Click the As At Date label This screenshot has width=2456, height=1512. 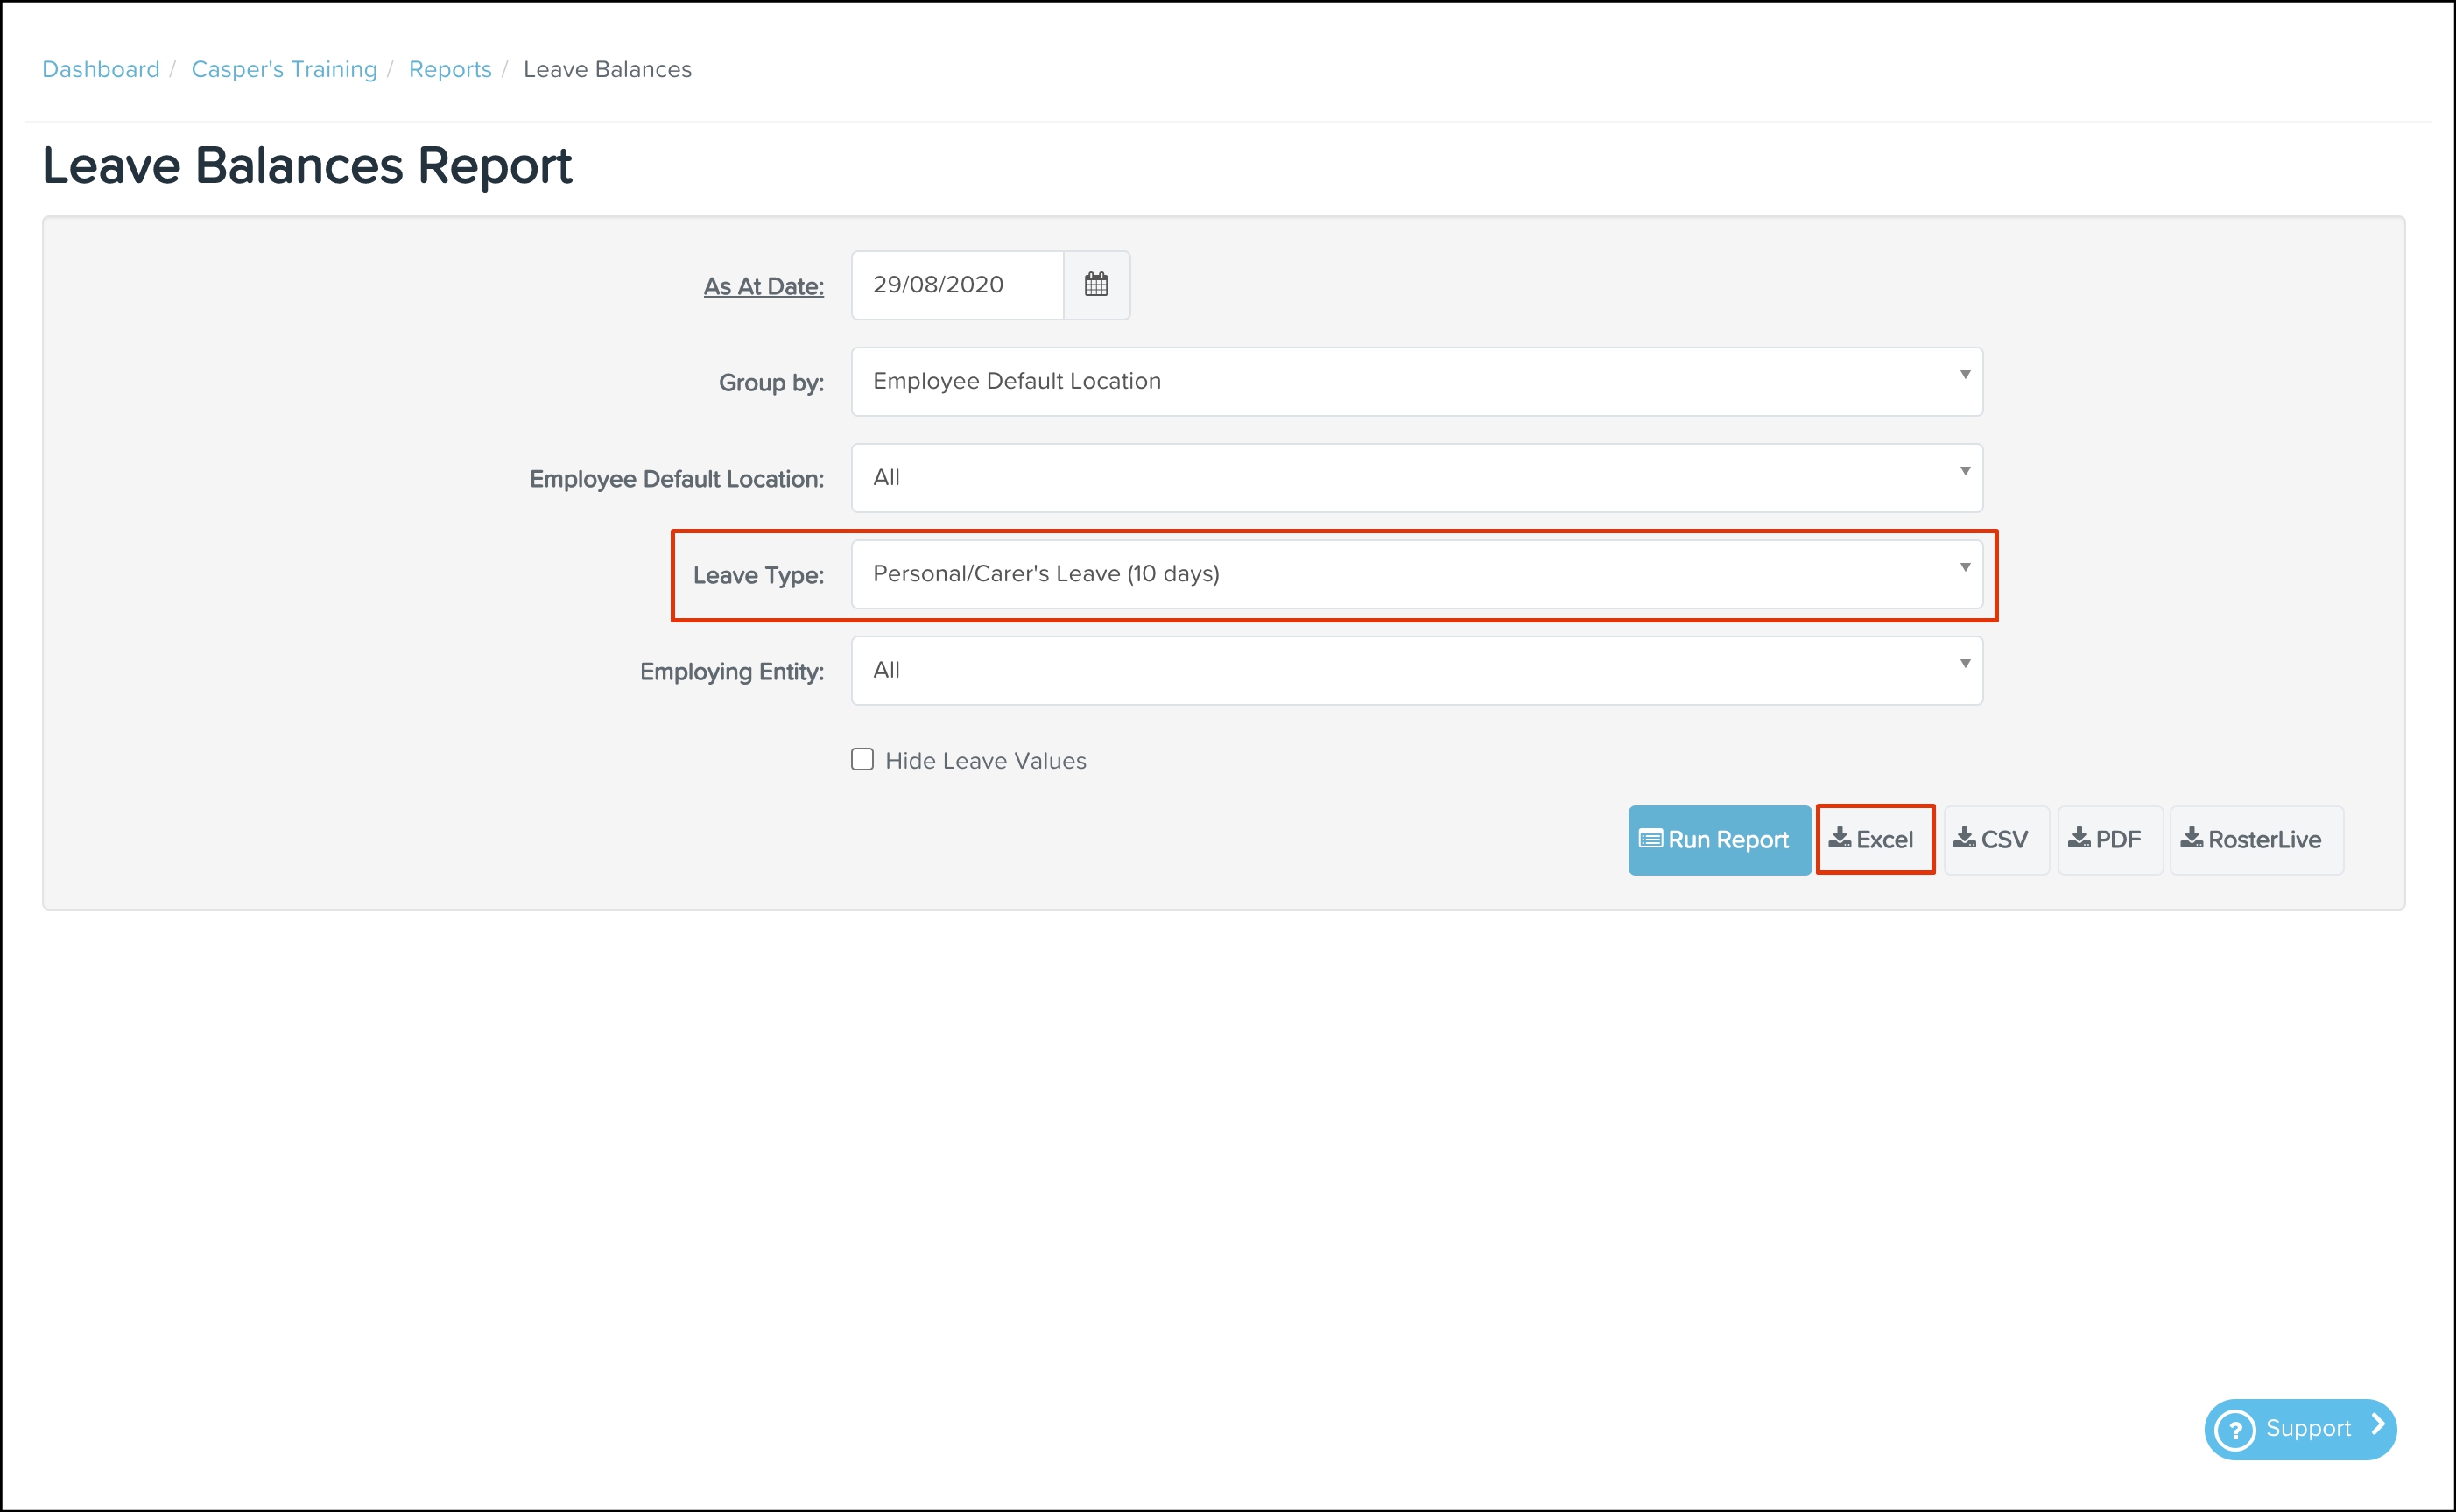coord(763,286)
